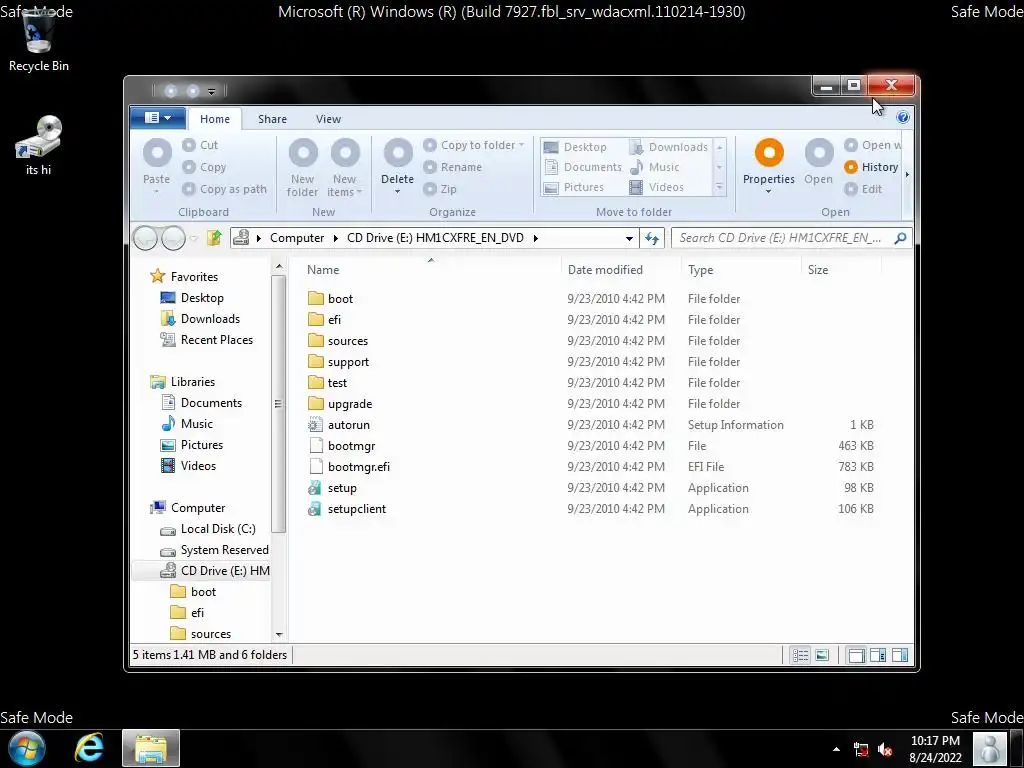Move to Pictures in Move to folder
The image size is (1024, 768).
coord(574,187)
